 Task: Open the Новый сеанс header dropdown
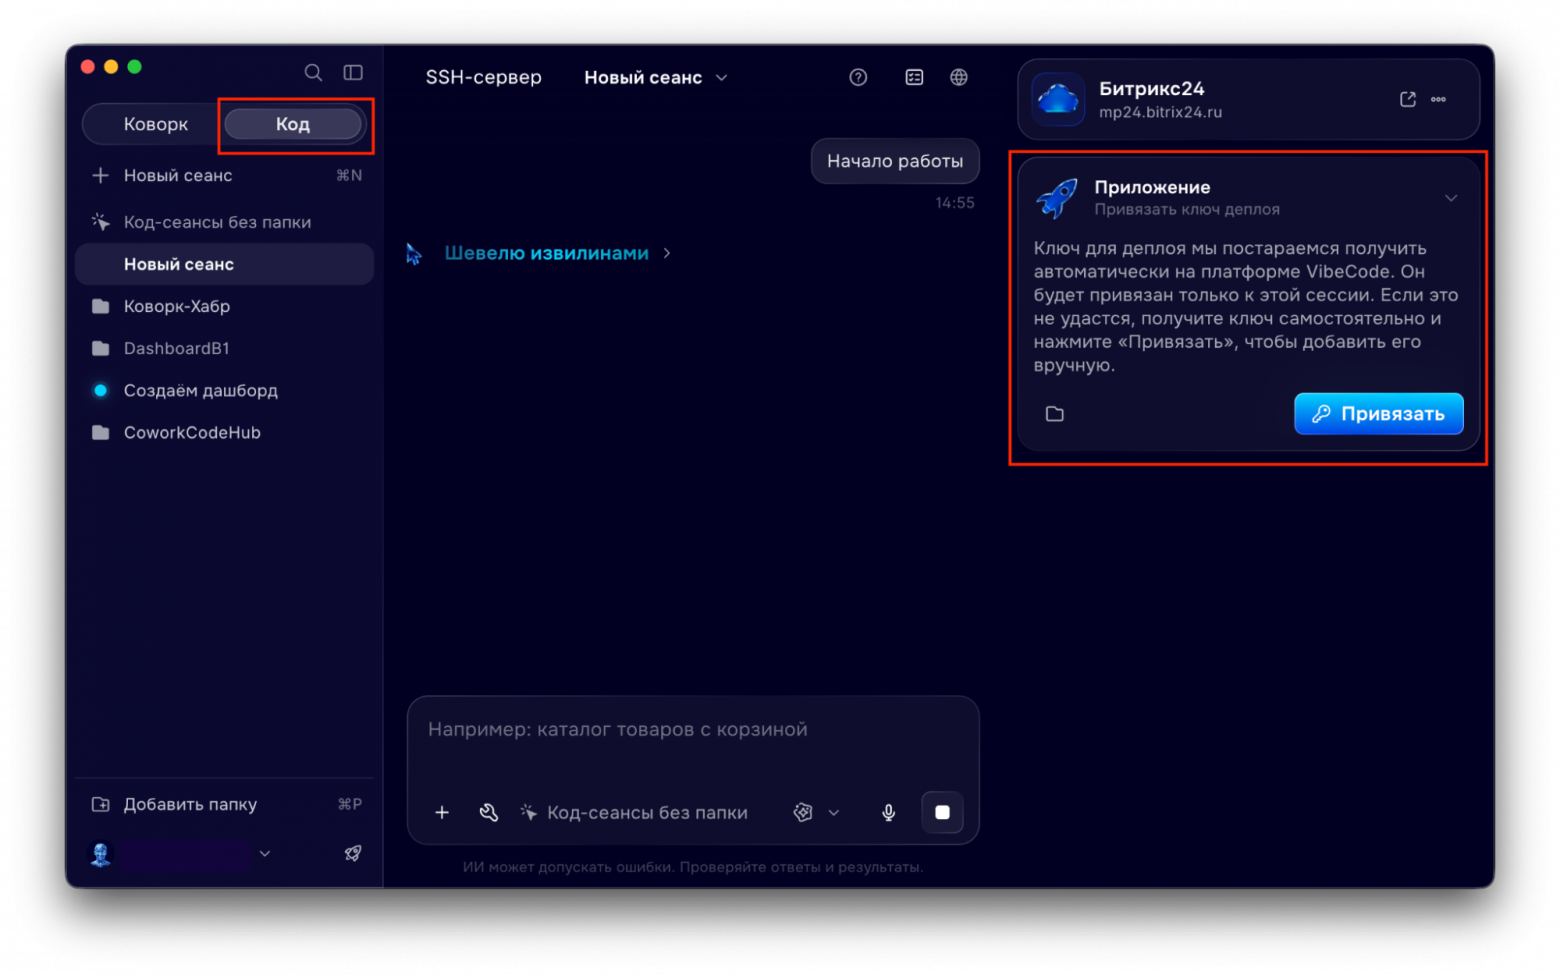tap(655, 77)
